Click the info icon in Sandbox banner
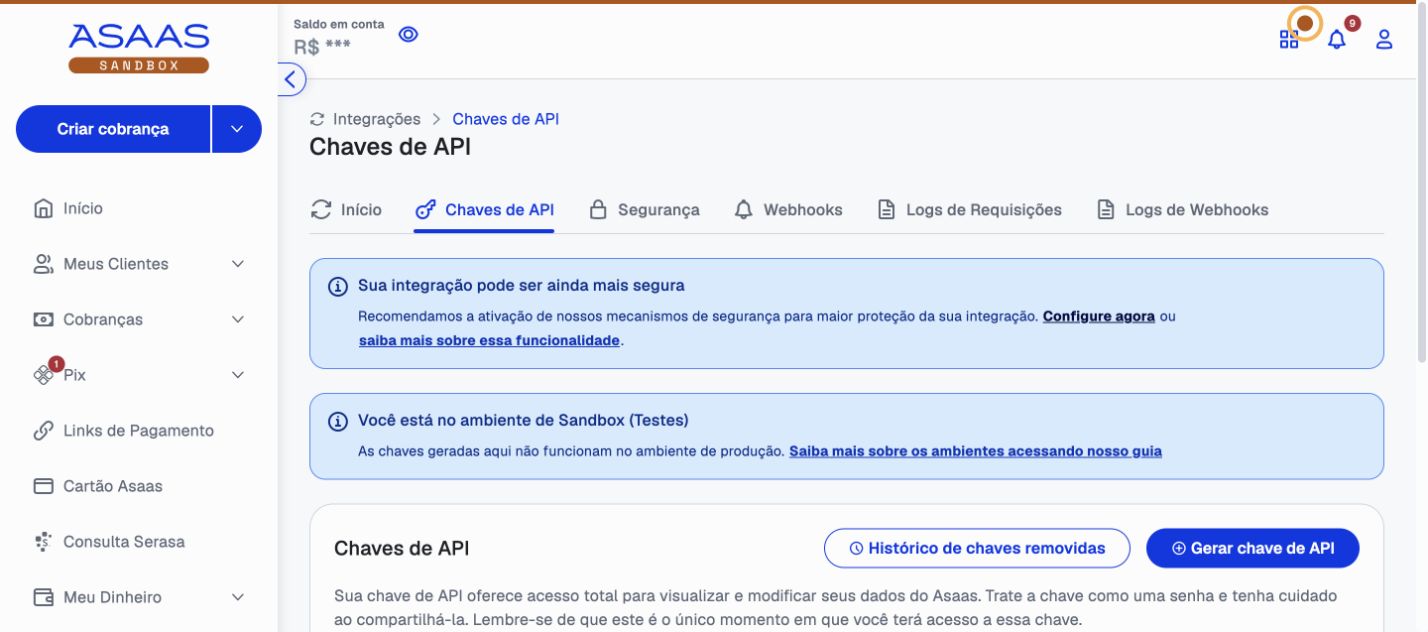The height and width of the screenshot is (632, 1428). (338, 421)
